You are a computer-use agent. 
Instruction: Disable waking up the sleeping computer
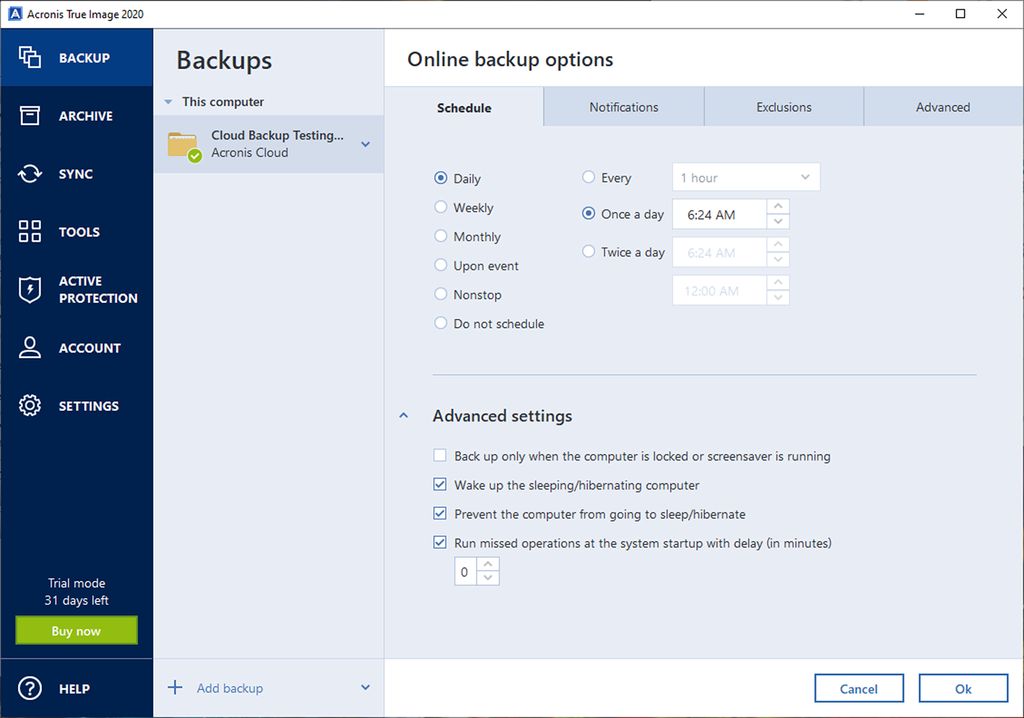(439, 484)
